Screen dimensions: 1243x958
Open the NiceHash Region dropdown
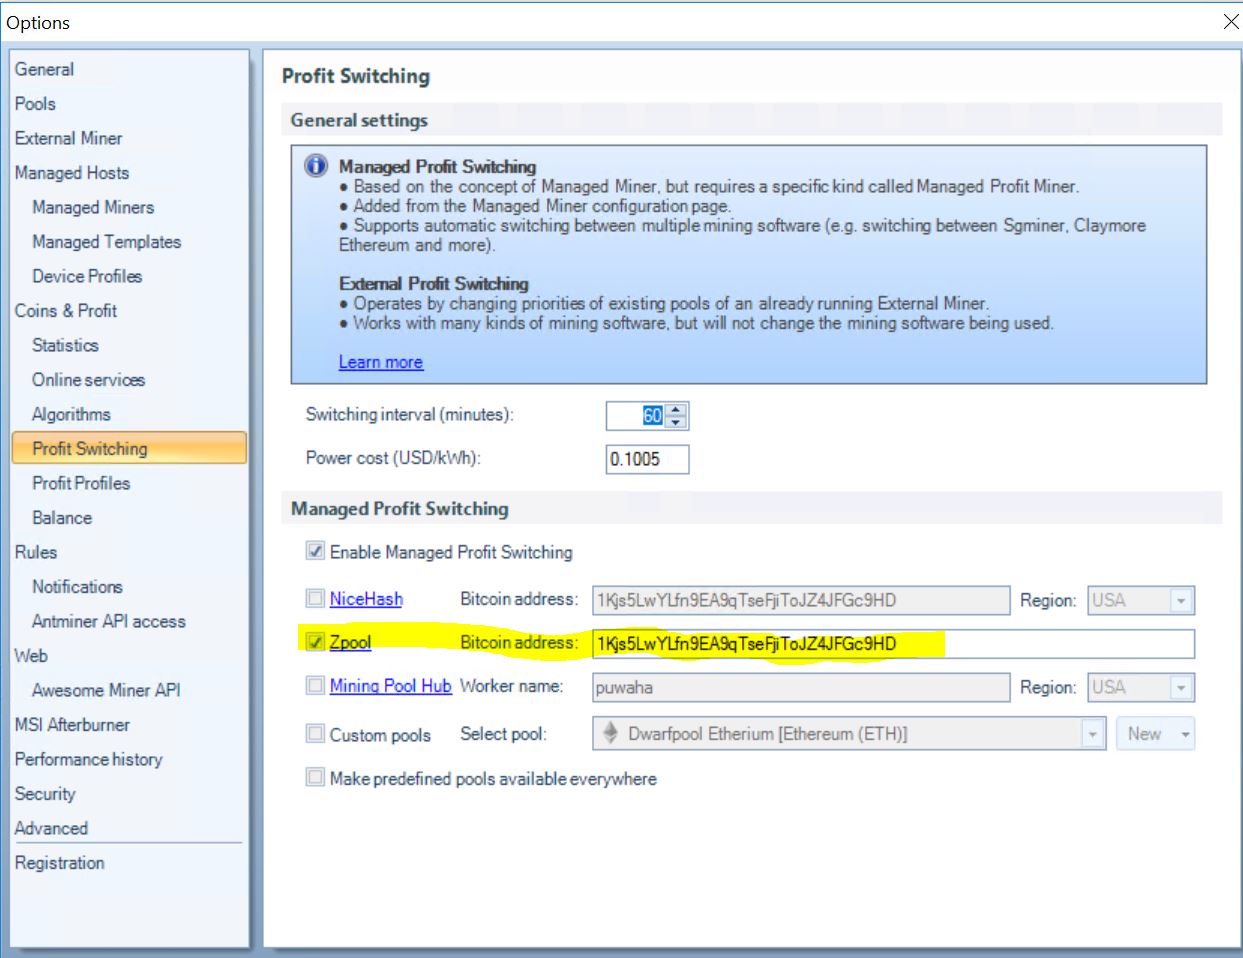[1181, 601]
